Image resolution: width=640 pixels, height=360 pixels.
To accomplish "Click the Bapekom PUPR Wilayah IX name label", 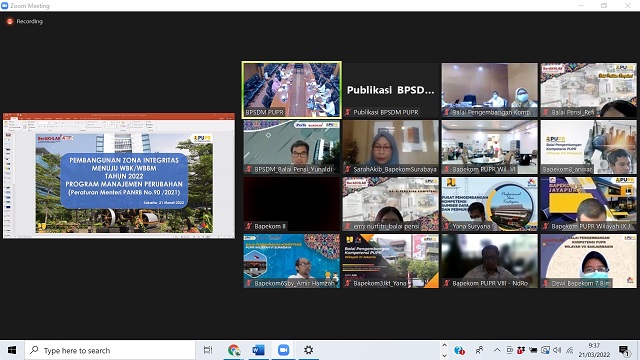I will (591, 226).
